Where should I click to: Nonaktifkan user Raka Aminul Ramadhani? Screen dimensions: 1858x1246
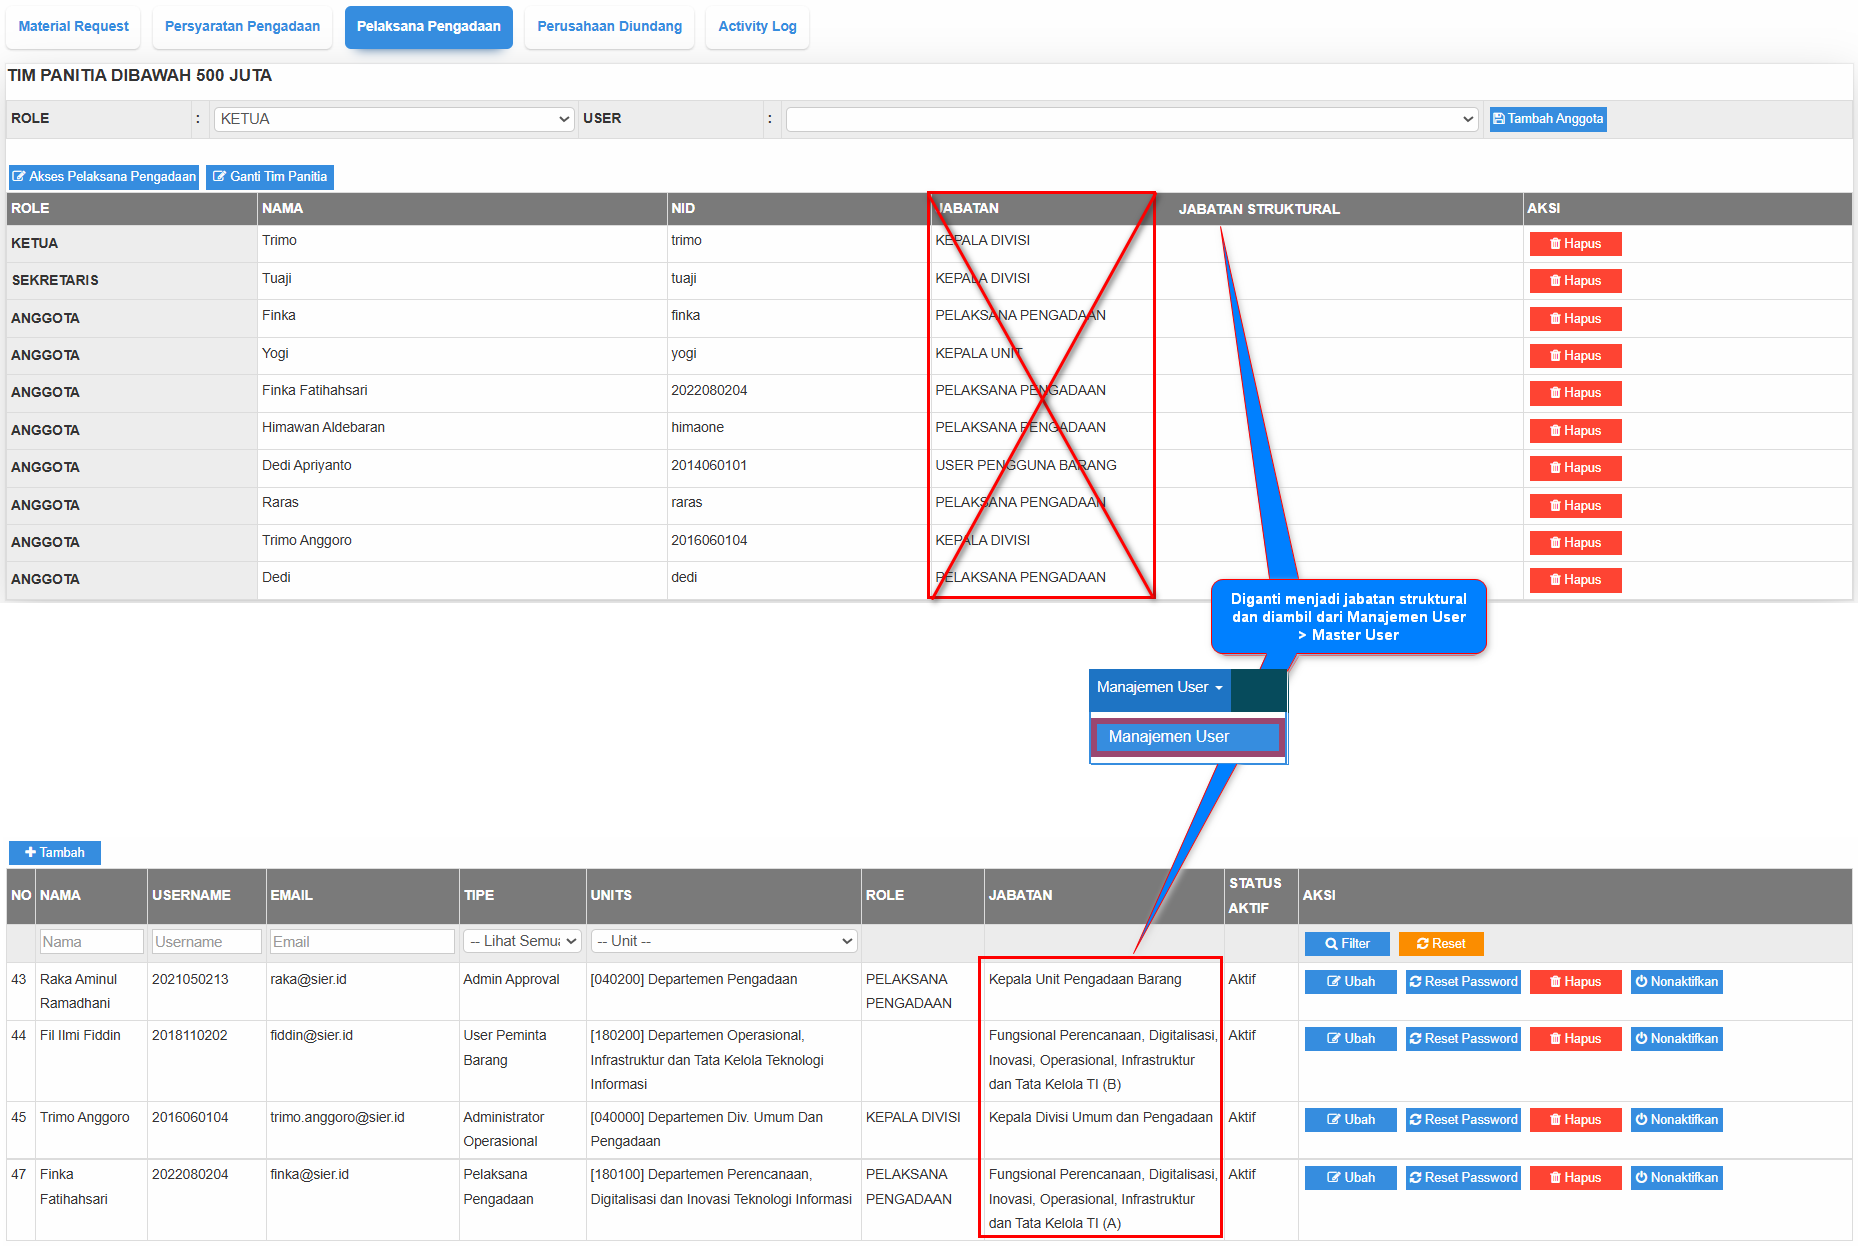click(x=1677, y=982)
